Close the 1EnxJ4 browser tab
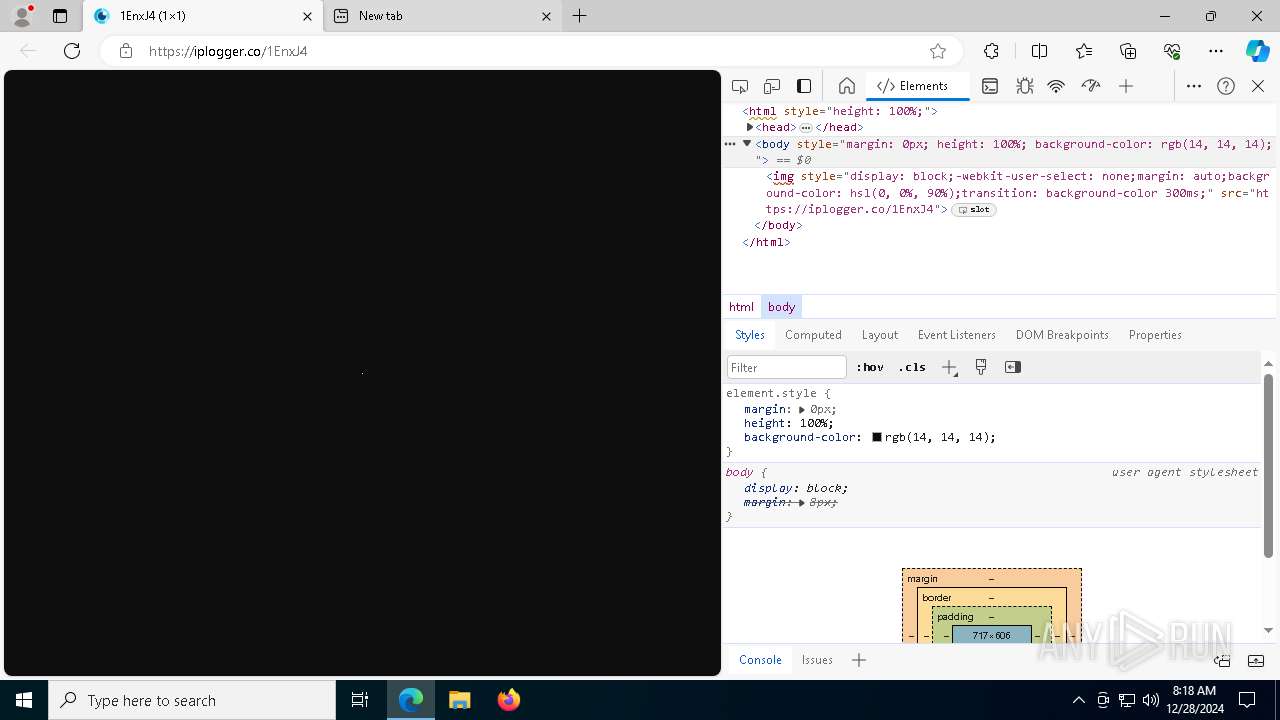The height and width of the screenshot is (720, 1280). (307, 16)
